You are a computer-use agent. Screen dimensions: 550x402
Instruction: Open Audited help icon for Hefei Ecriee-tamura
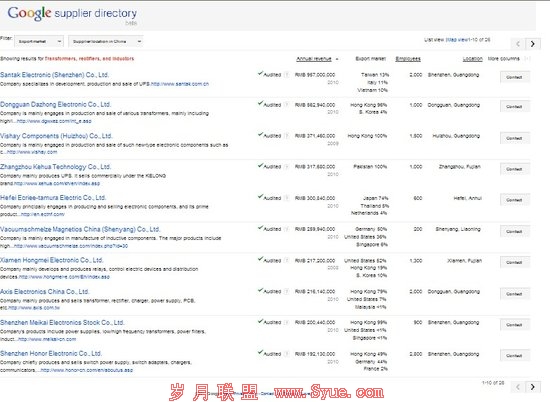[x=287, y=198]
